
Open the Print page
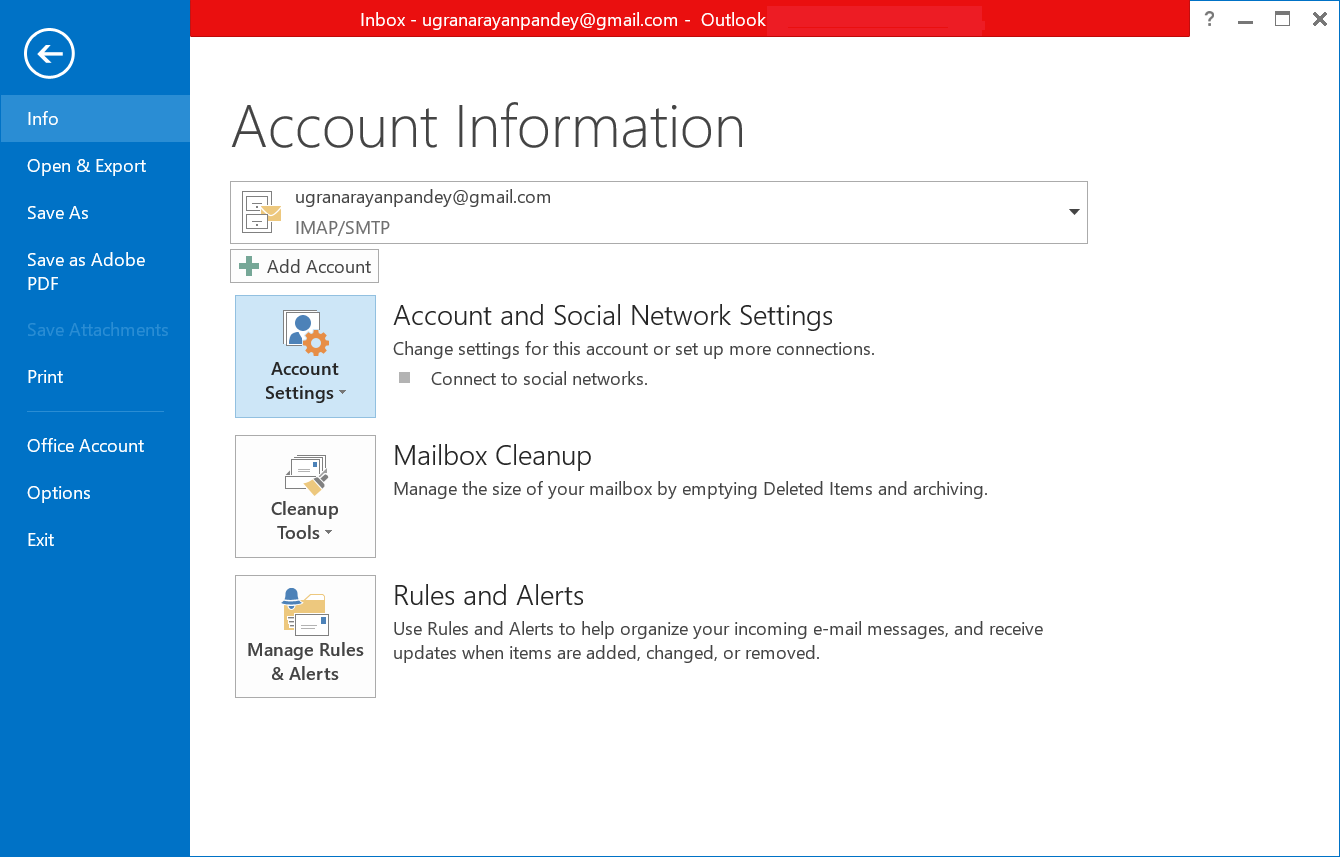95,377
